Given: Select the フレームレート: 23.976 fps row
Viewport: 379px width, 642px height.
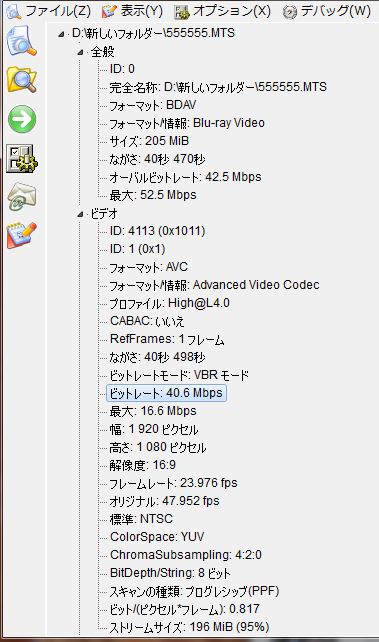Looking at the screenshot, I should pyautogui.click(x=173, y=483).
